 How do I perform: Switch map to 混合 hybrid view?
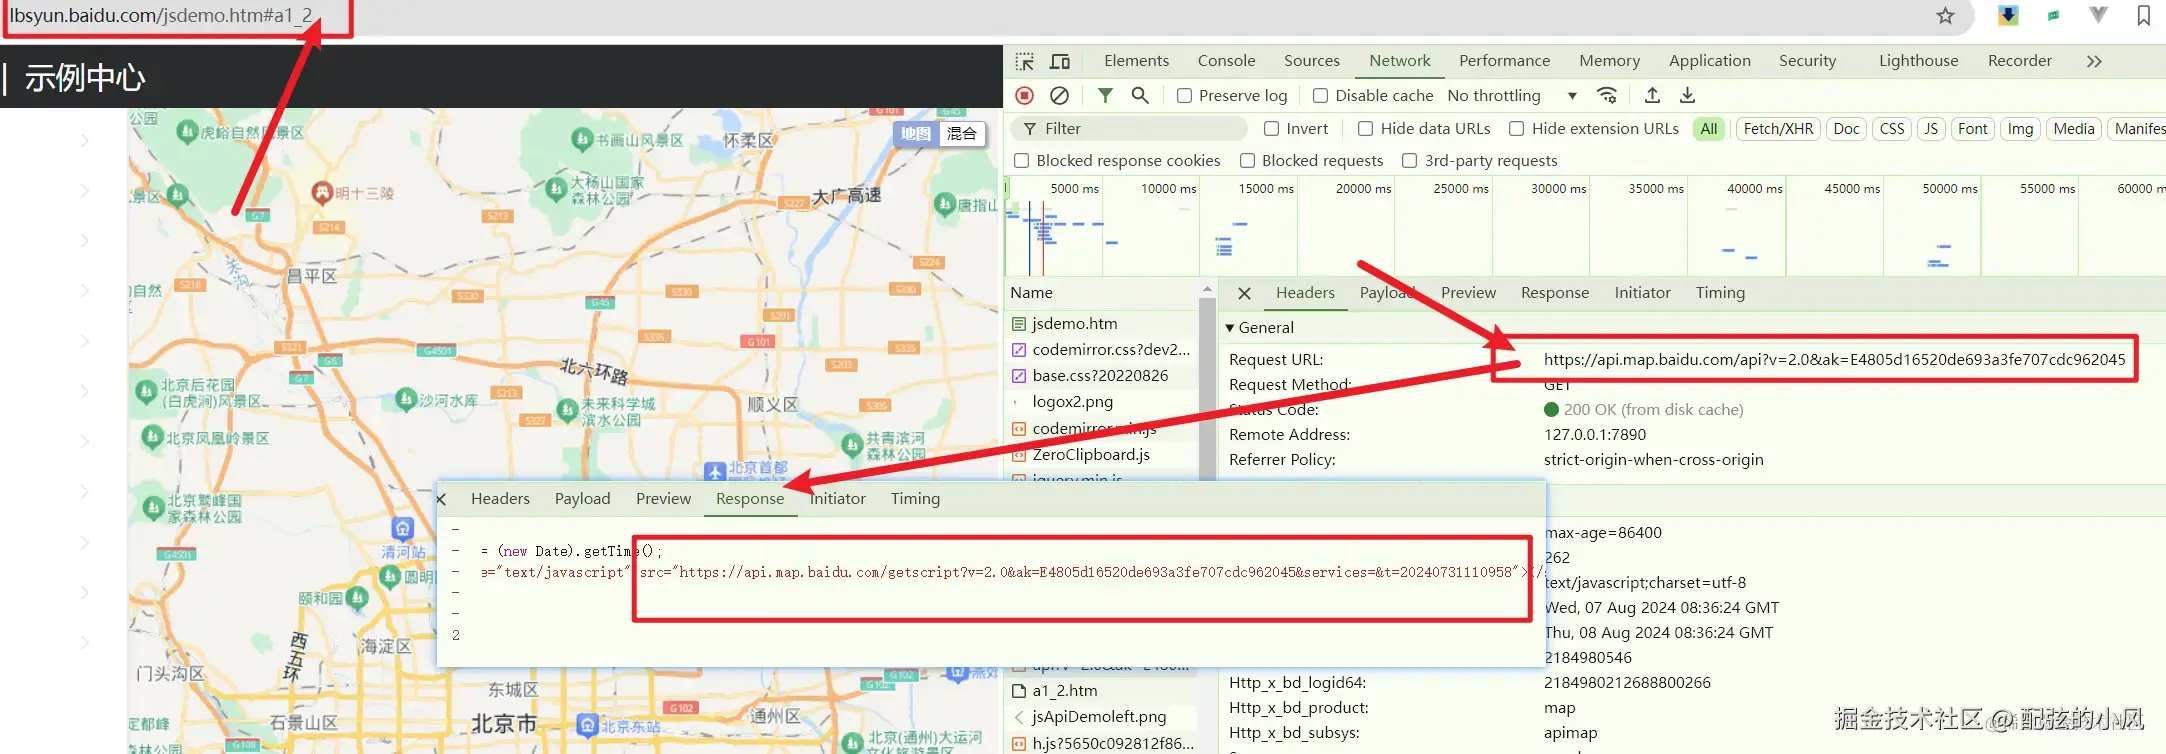pyautogui.click(x=962, y=133)
